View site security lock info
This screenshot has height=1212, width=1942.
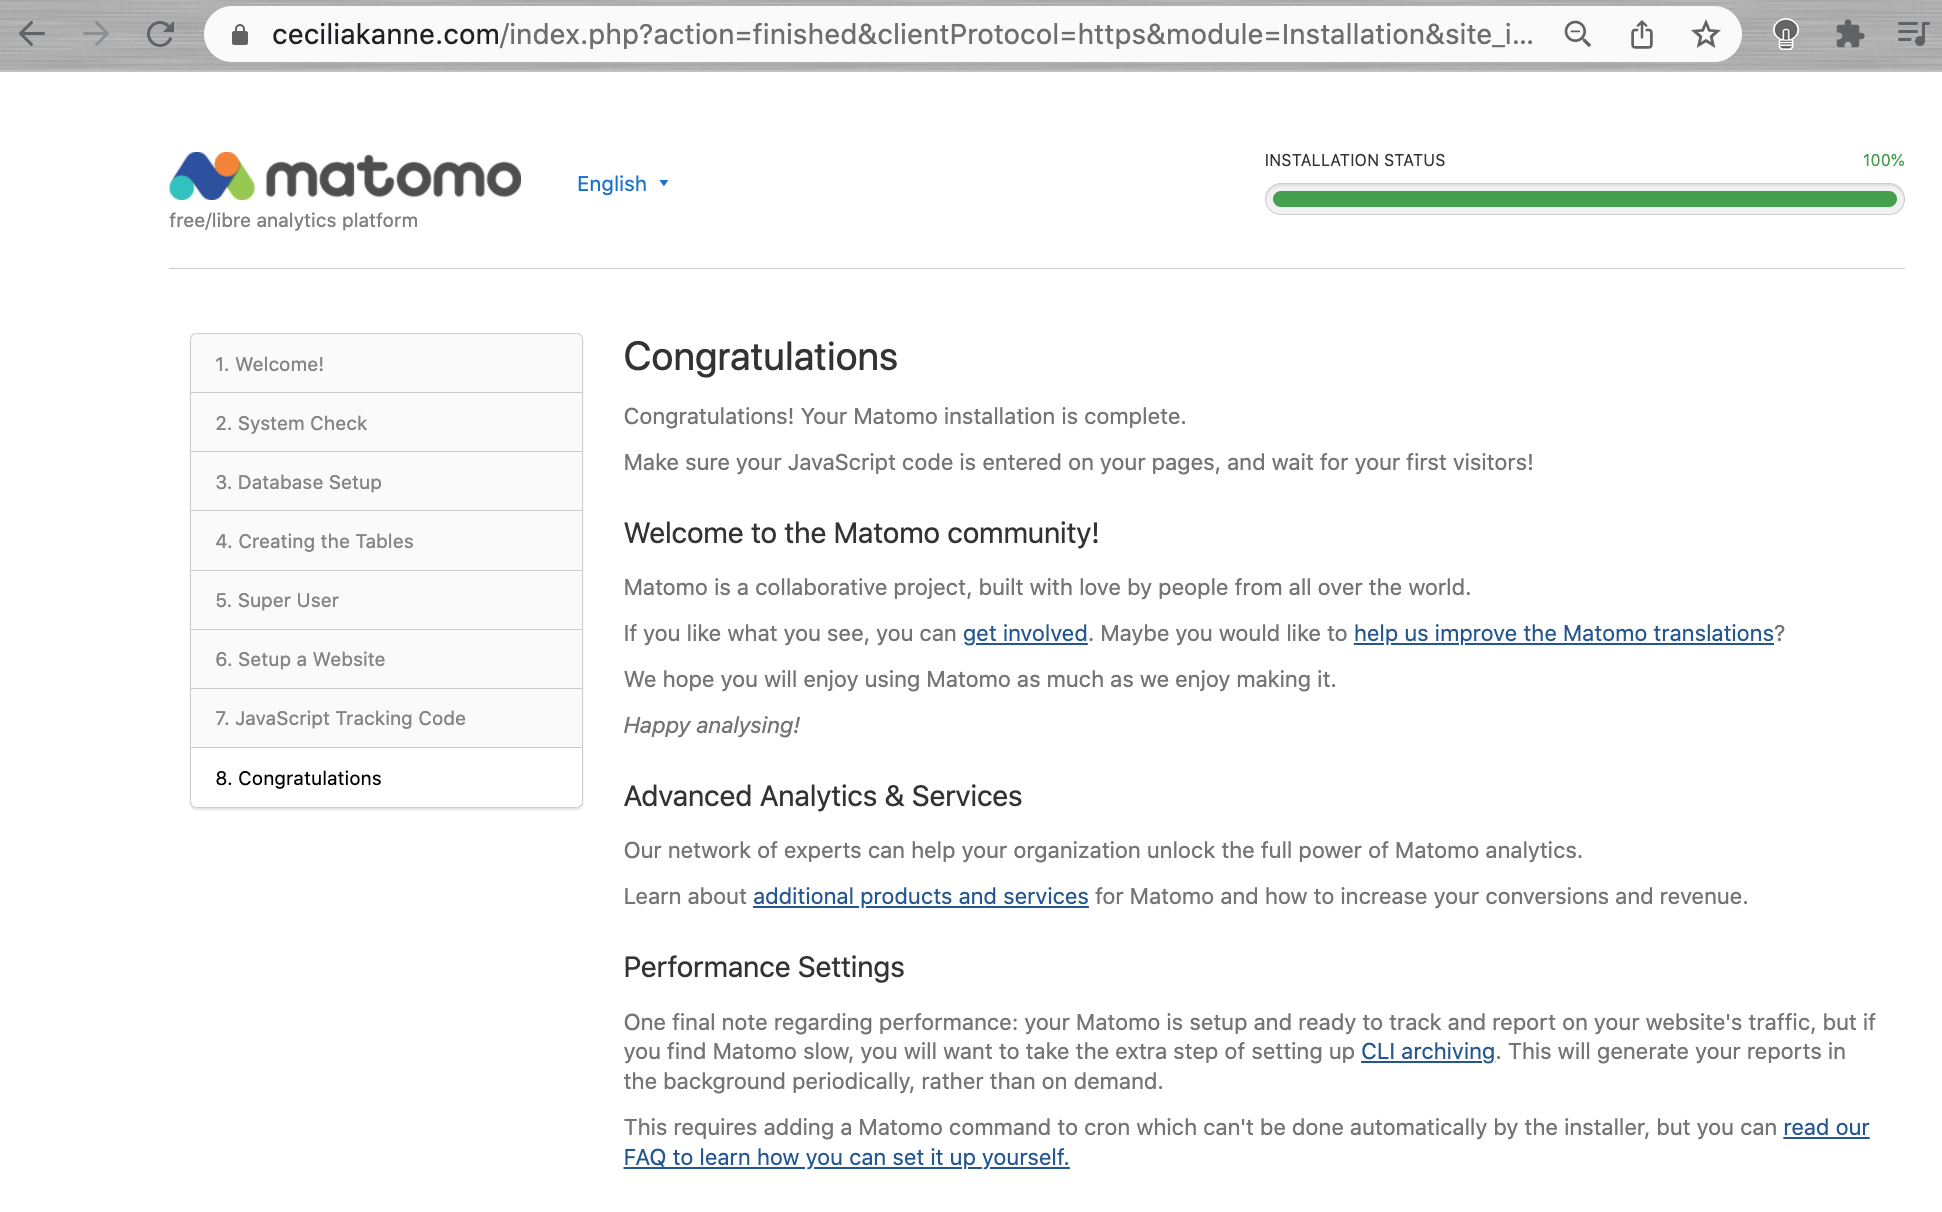click(239, 35)
